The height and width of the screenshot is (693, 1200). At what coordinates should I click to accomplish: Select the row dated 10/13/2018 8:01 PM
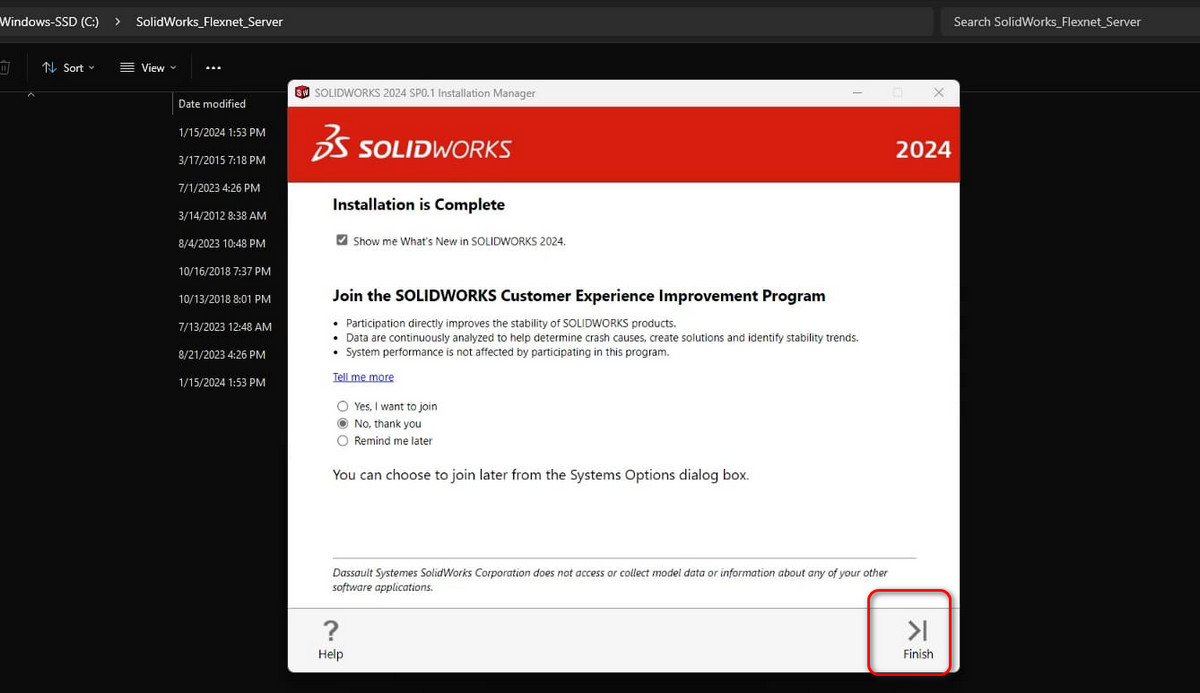click(x=225, y=299)
